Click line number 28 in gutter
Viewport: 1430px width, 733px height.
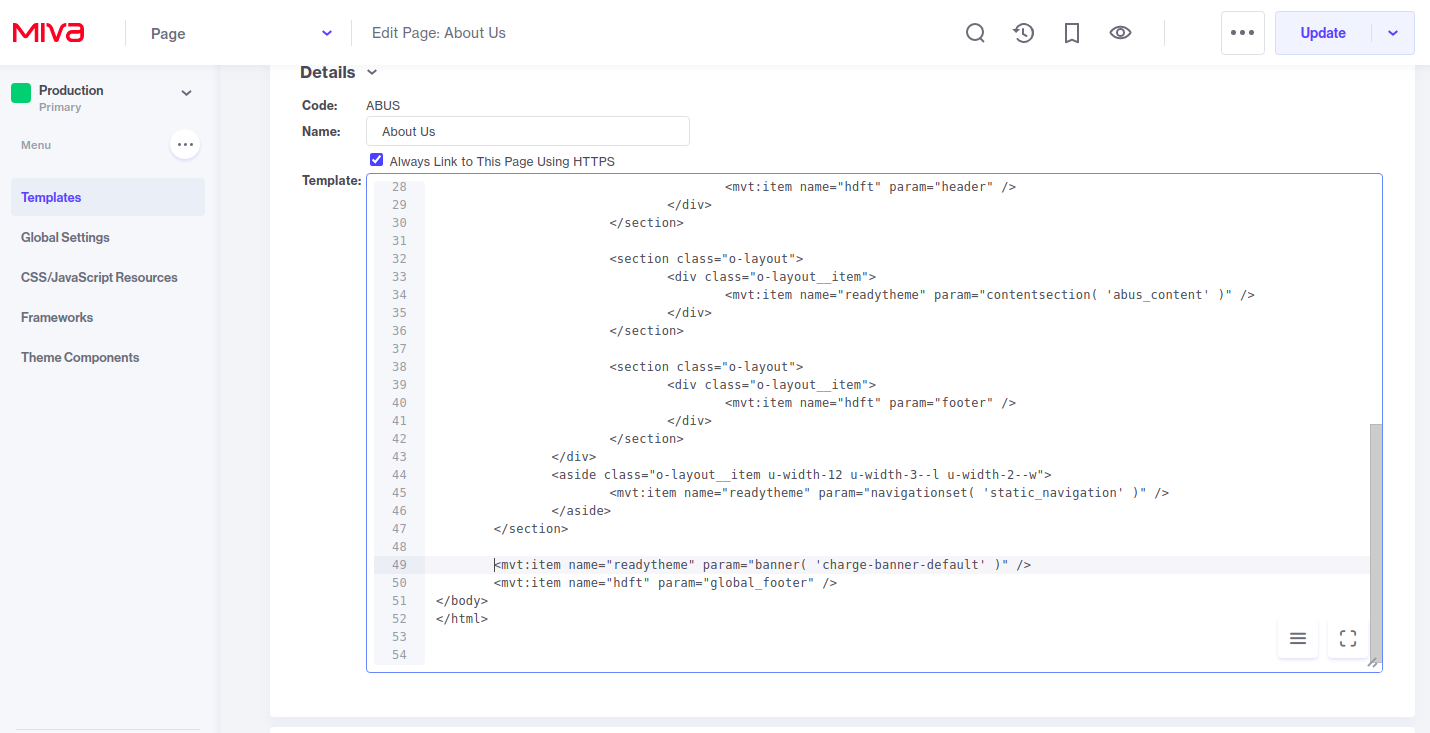399,187
